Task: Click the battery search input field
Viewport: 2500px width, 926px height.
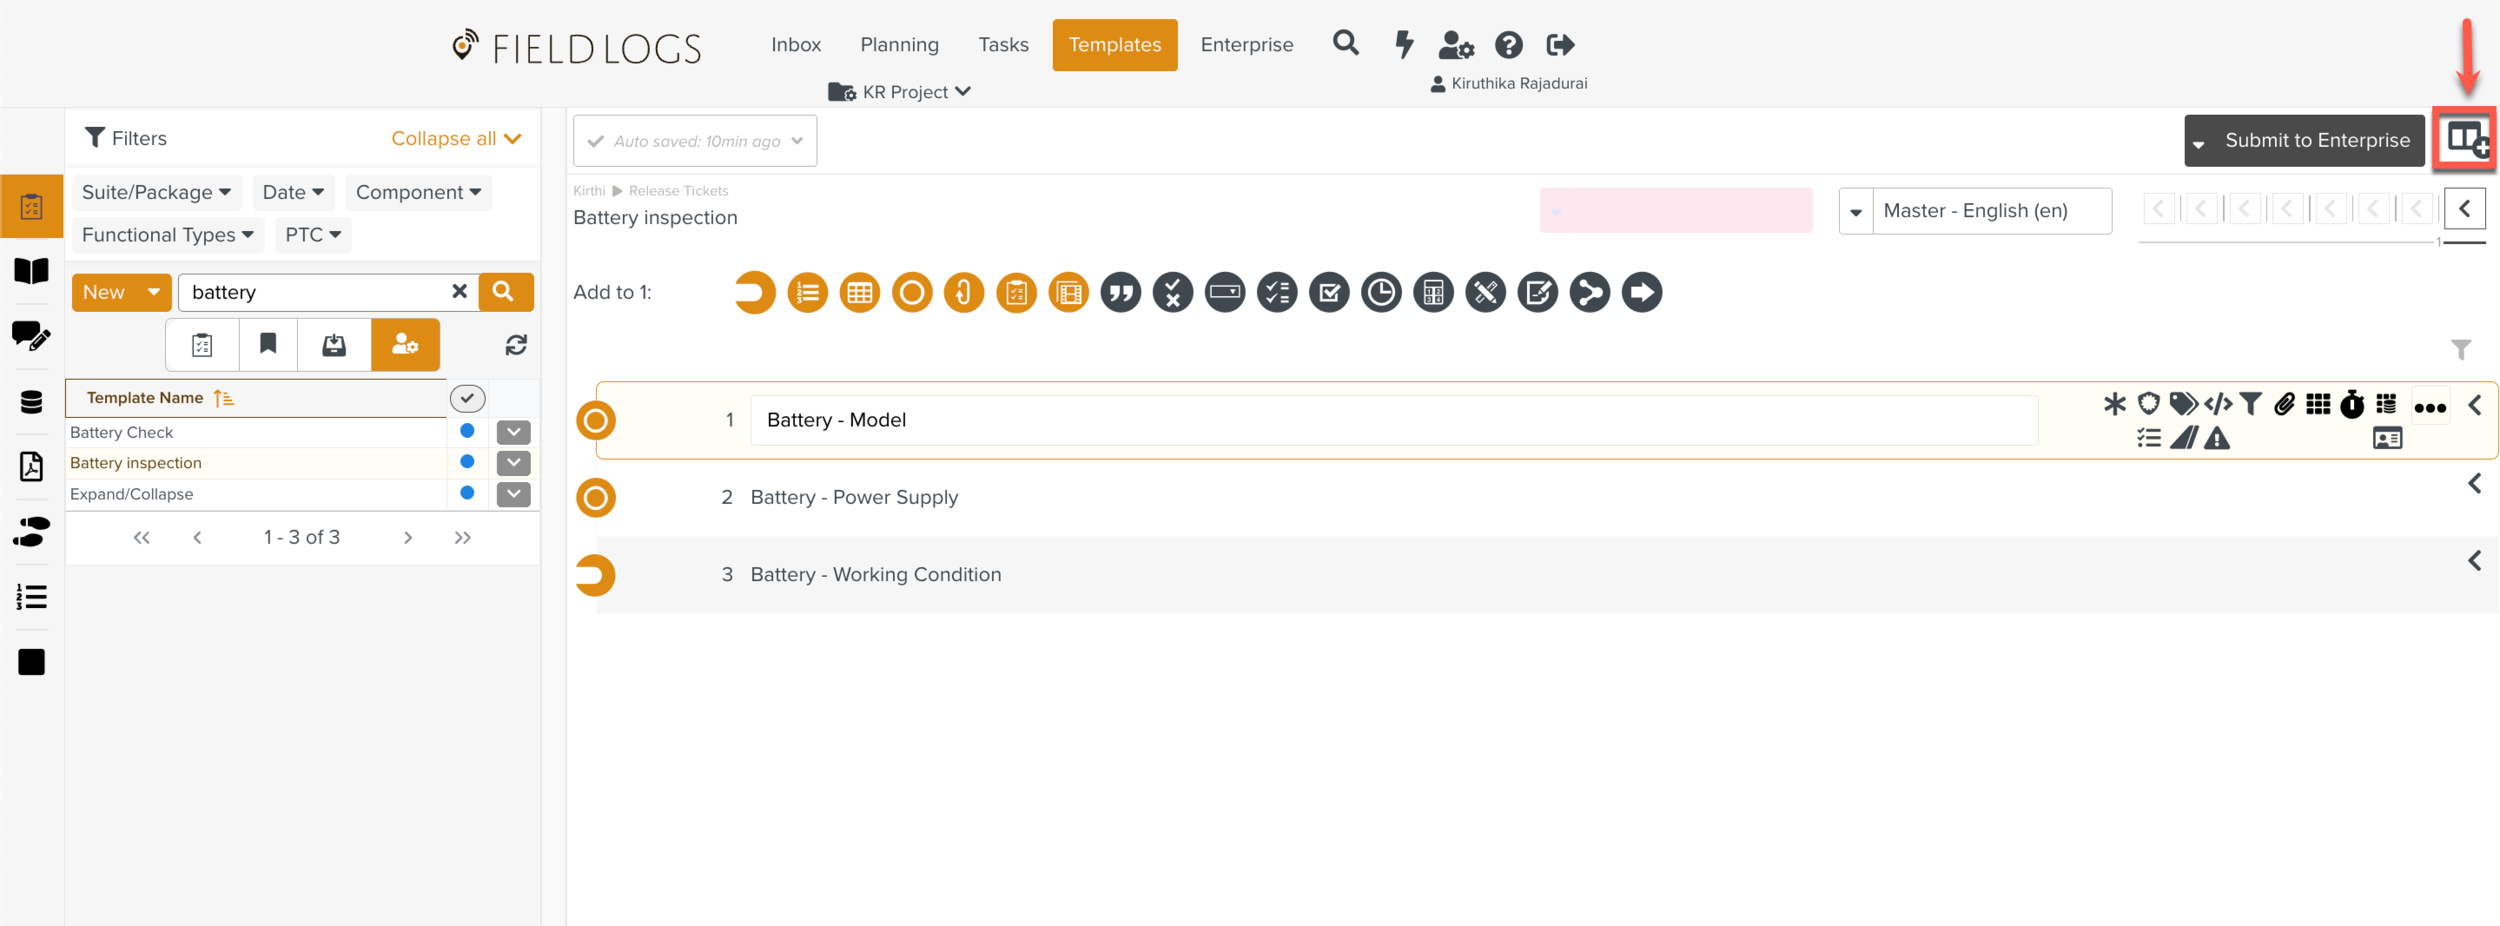Action: pos(315,292)
